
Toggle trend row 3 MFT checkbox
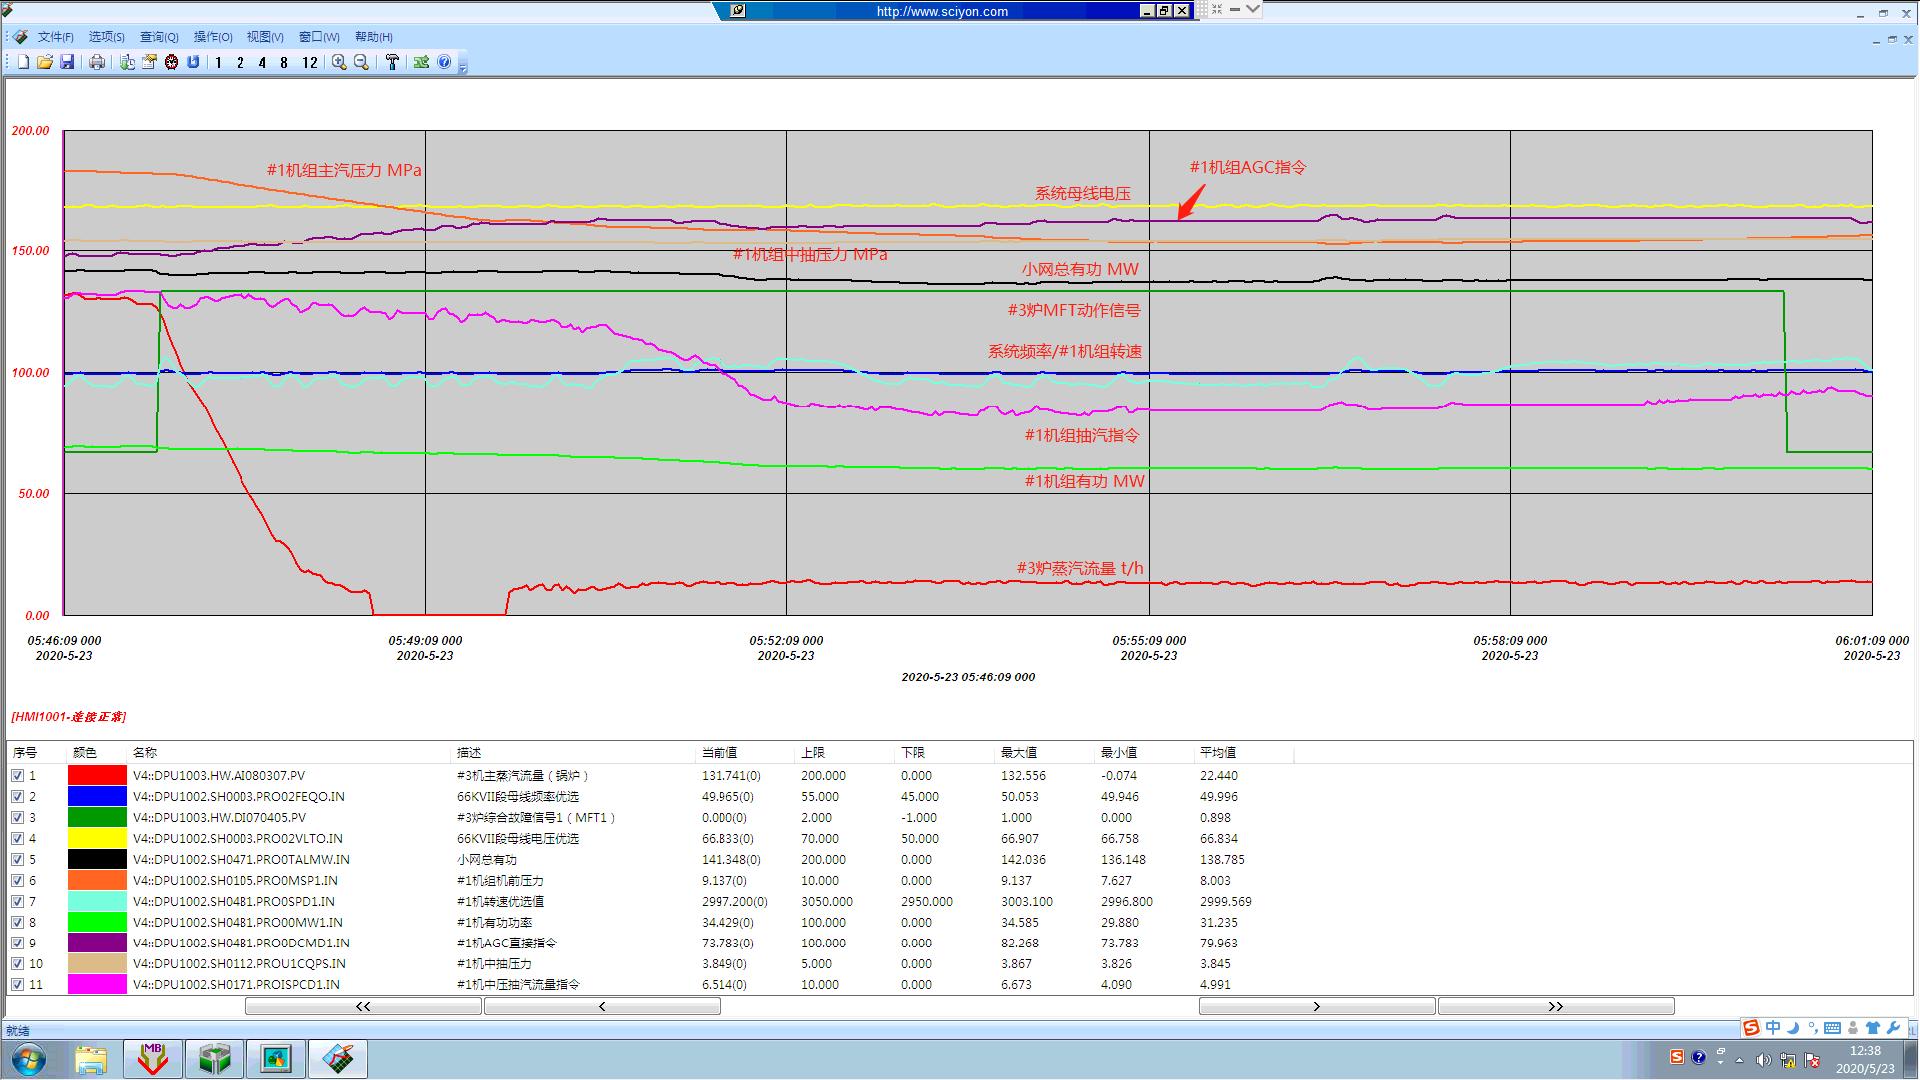click(17, 817)
